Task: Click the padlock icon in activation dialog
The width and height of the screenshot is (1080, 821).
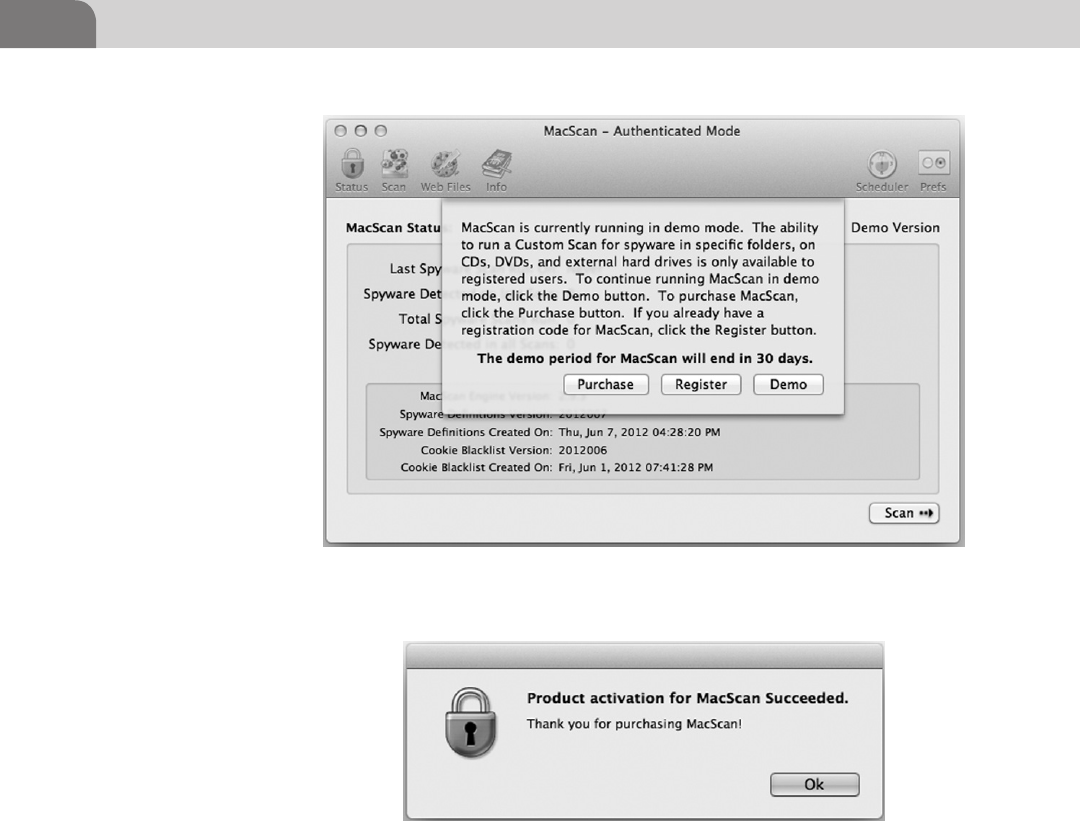Action: 470,723
